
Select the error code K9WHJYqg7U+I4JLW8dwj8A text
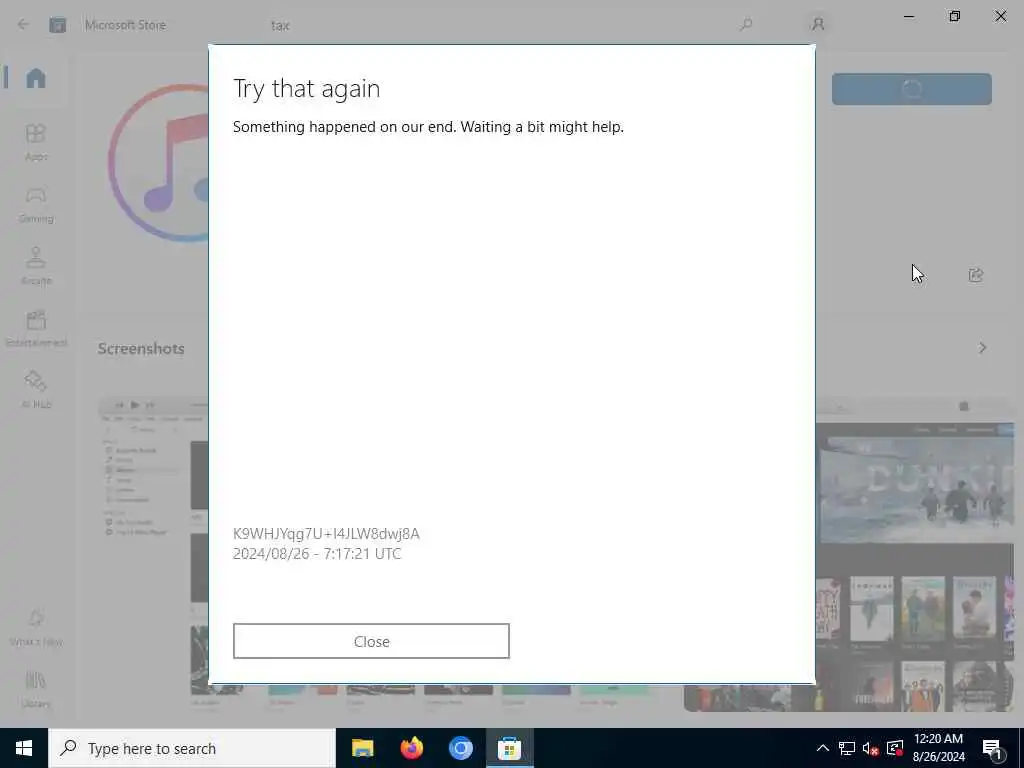[x=326, y=534]
